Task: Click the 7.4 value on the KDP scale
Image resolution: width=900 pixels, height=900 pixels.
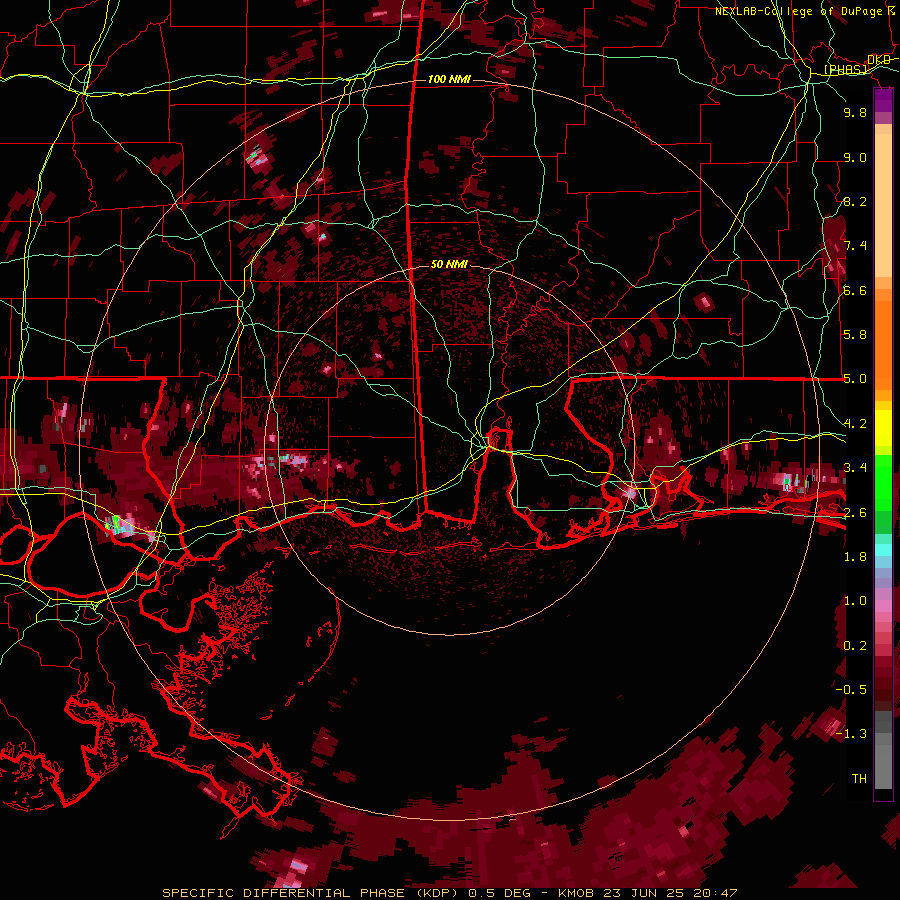Action: (855, 246)
